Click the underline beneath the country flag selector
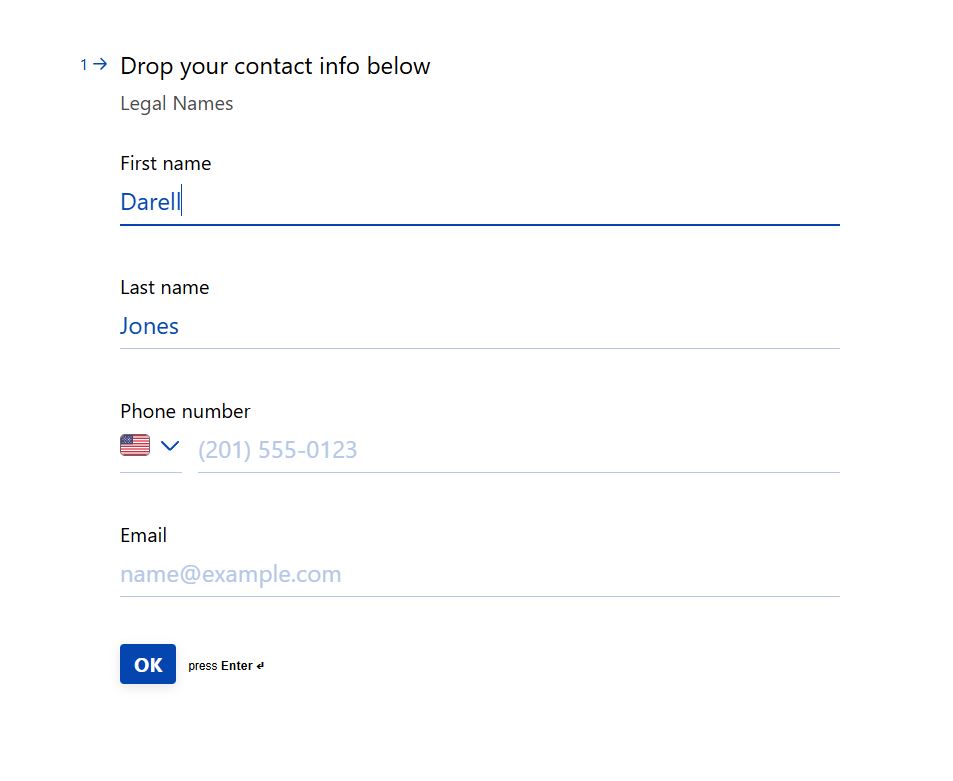953x781 pixels. 151,472
